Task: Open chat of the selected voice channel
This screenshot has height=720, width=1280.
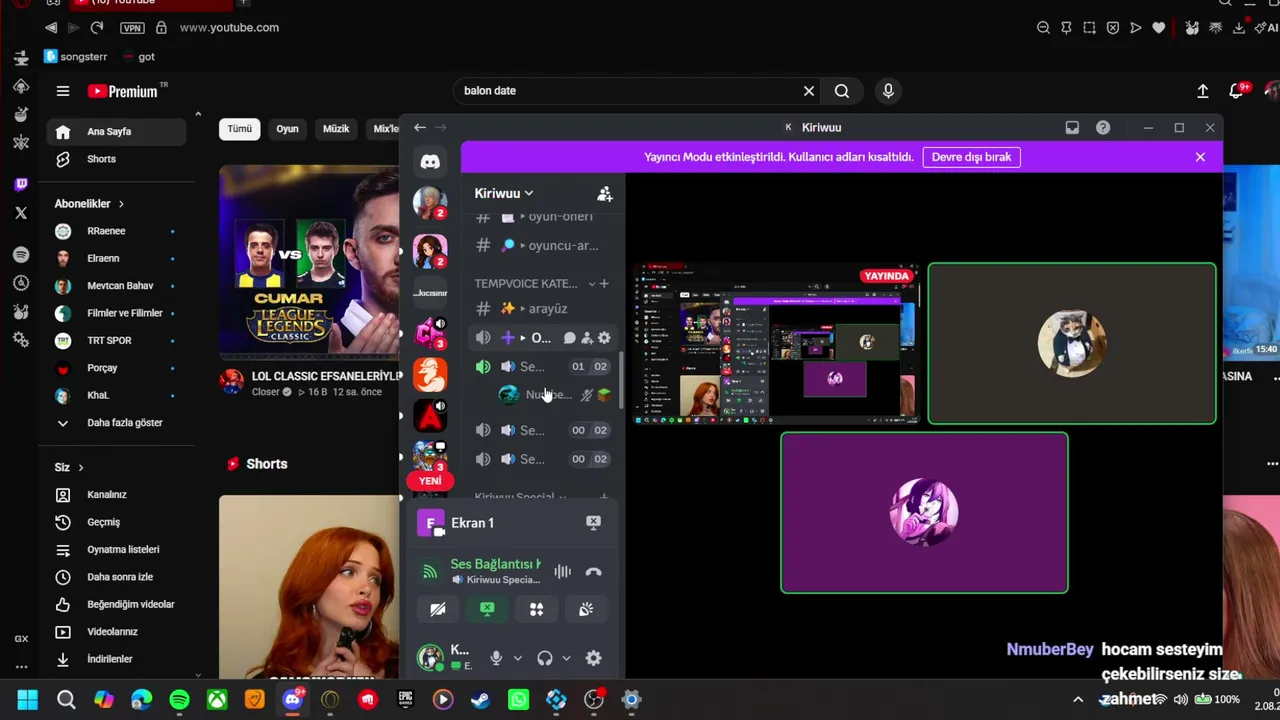Action: point(570,338)
